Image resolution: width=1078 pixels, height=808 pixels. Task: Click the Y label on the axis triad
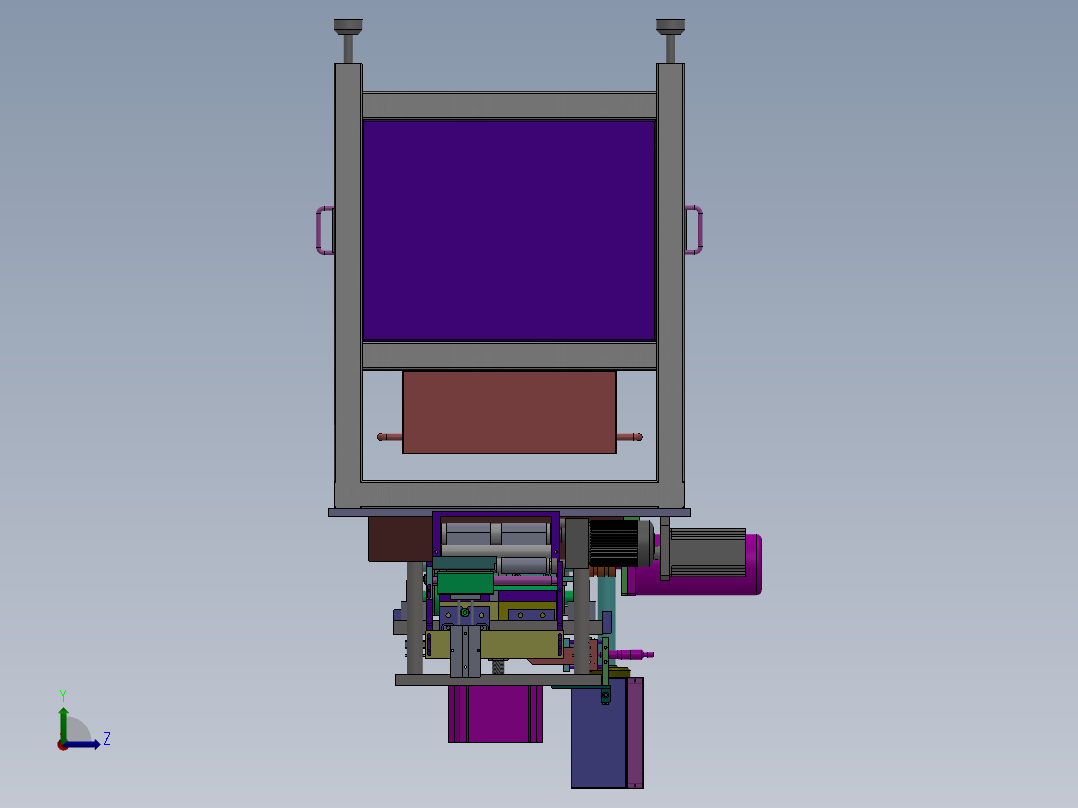click(63, 696)
